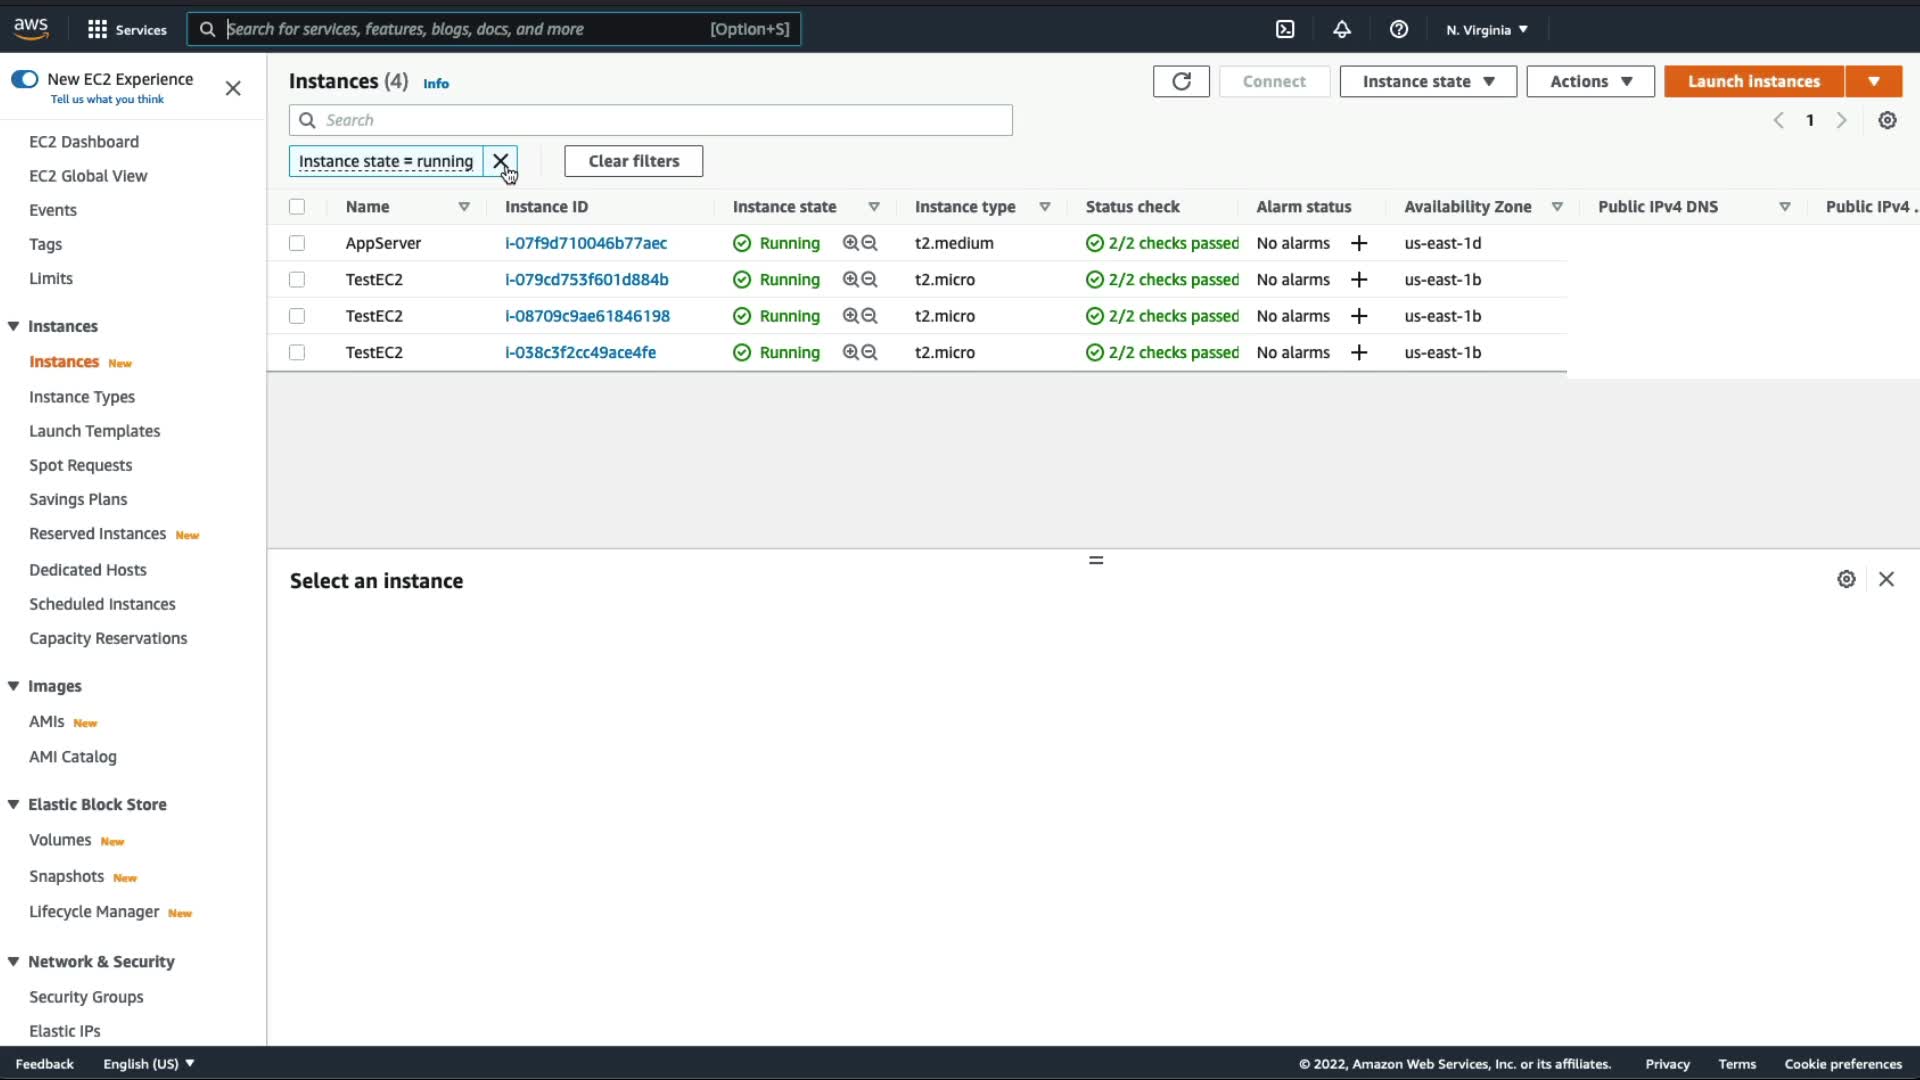Open instance i-079cd753f601d884b link

click(586, 279)
